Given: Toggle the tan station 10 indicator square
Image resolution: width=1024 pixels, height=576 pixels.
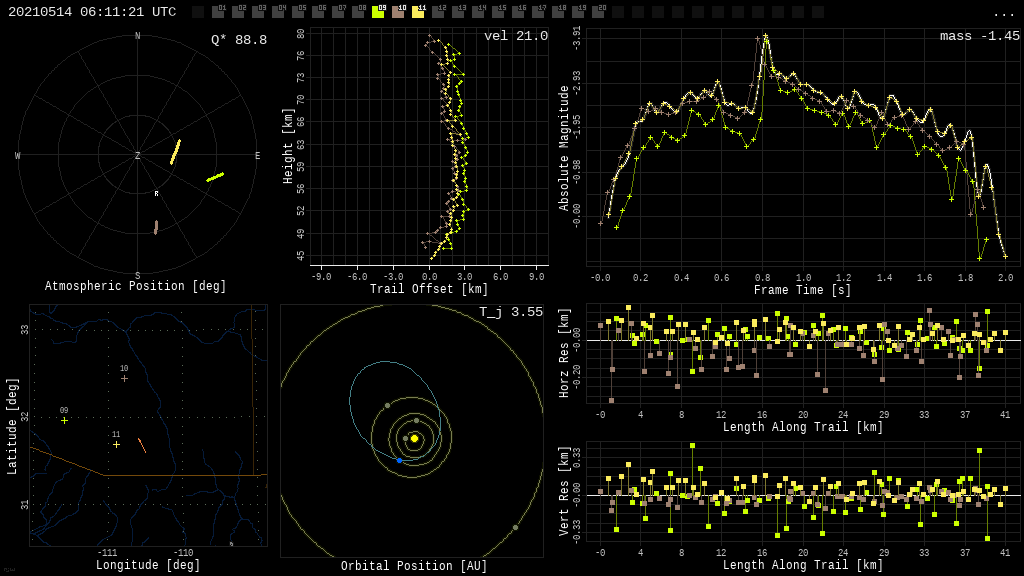Looking at the screenshot, I should [398, 12].
